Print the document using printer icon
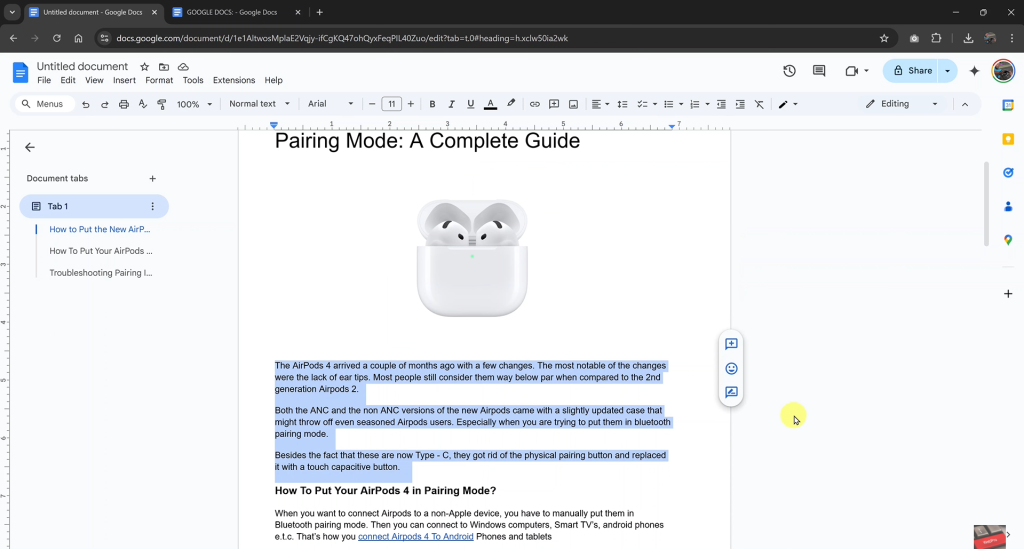The width and height of the screenshot is (1024, 549). click(x=123, y=104)
